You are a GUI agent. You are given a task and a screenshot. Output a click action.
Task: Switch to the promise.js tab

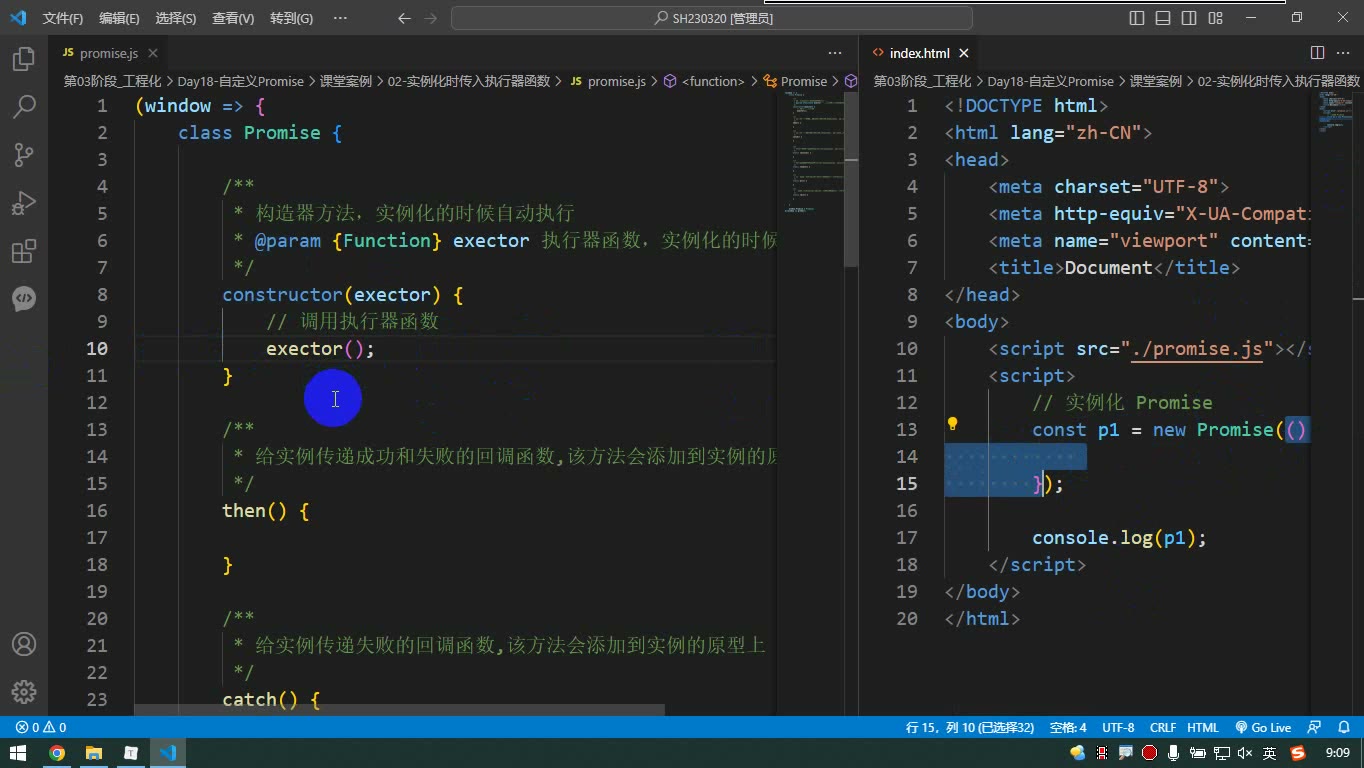point(108,53)
